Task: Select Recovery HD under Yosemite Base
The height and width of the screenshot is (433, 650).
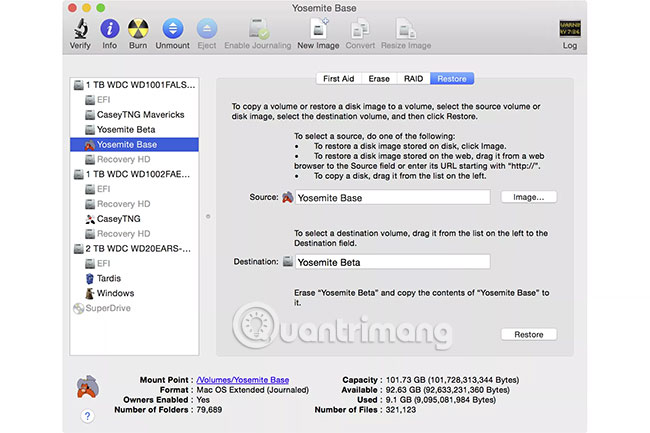Action: tap(134, 160)
